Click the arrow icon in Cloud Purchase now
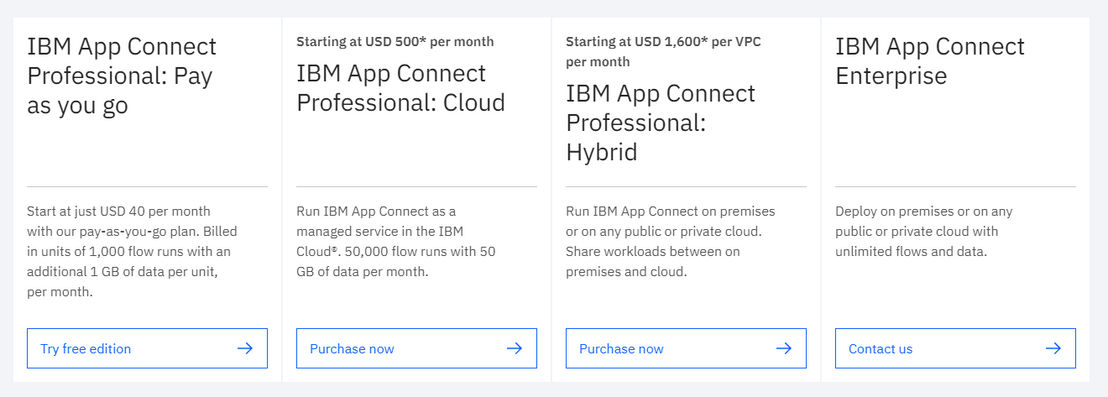Viewport: 1108px width, 397px height. coord(514,348)
